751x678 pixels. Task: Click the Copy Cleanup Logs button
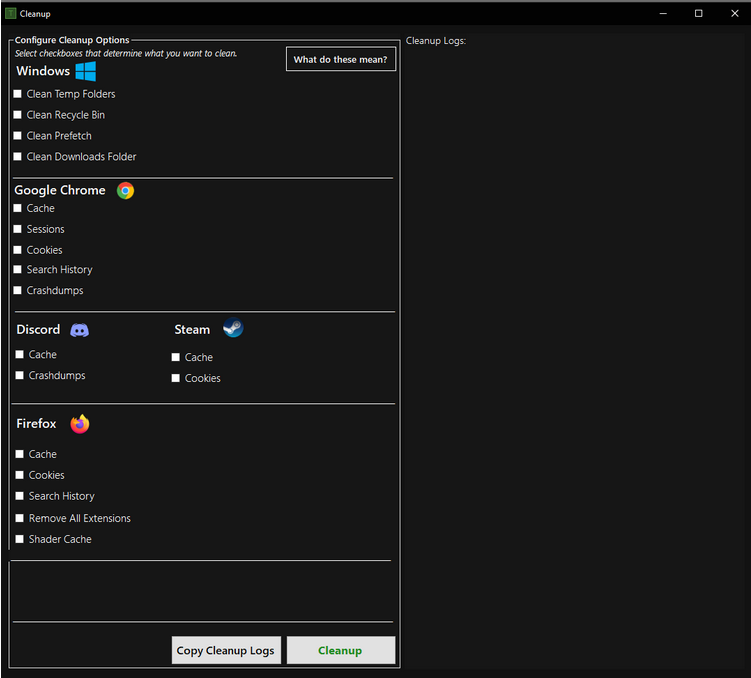point(226,650)
